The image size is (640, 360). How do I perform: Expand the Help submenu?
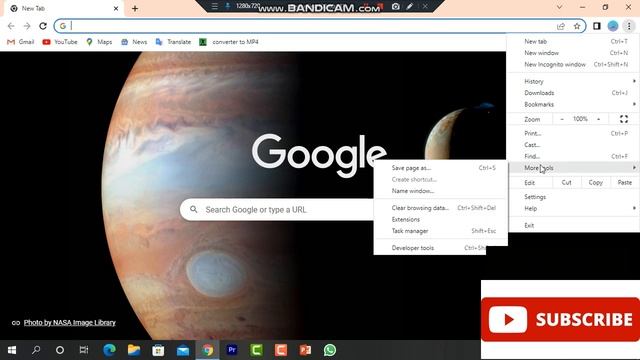(573, 208)
